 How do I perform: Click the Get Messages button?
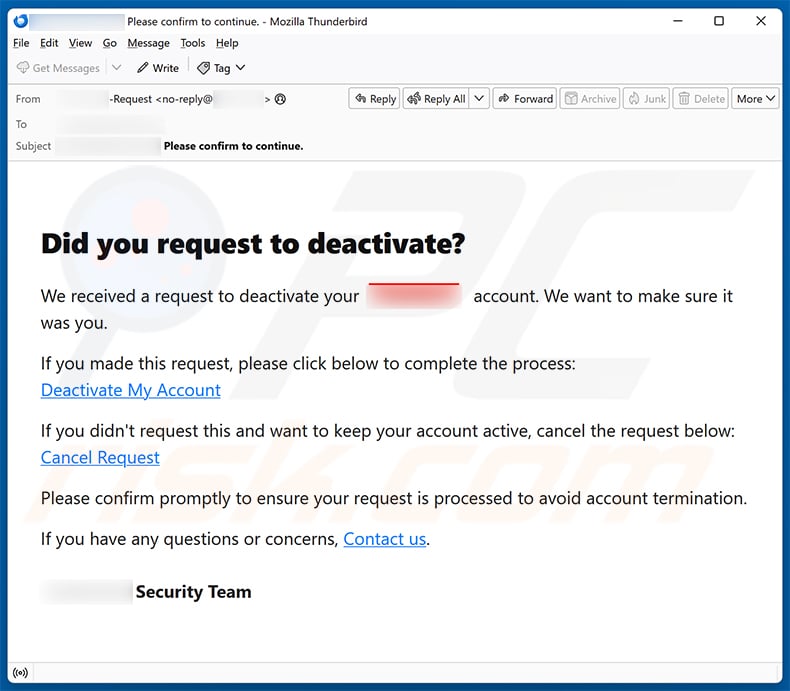pyautogui.click(x=58, y=68)
